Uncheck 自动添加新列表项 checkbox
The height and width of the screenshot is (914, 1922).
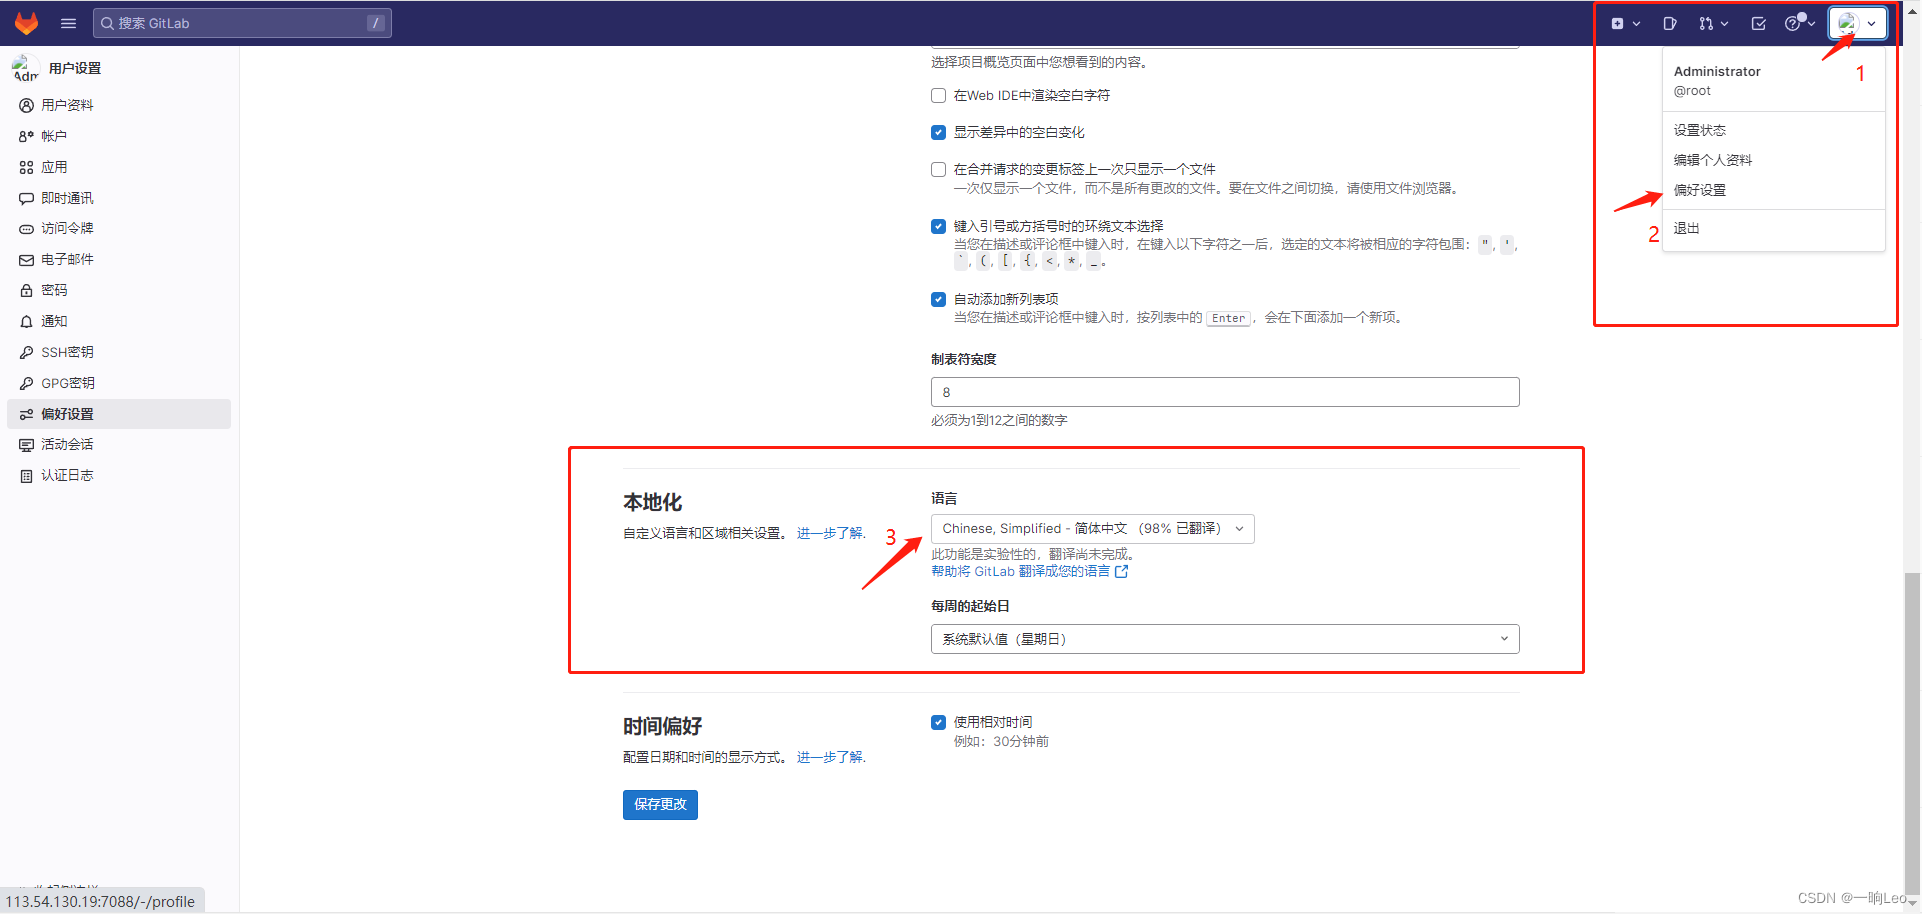point(938,299)
